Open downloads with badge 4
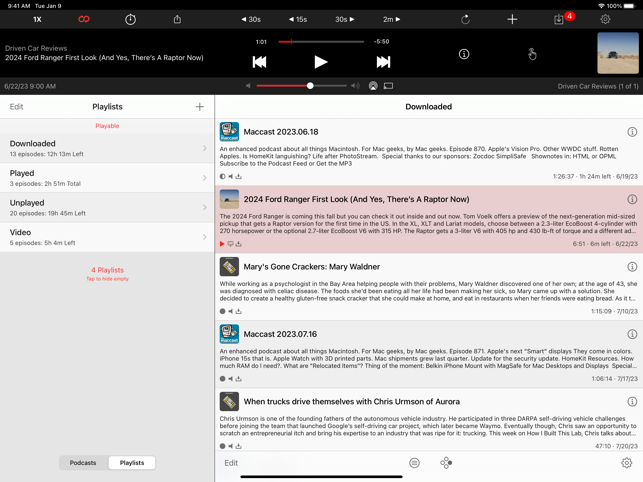643x482 pixels. pyautogui.click(x=563, y=18)
